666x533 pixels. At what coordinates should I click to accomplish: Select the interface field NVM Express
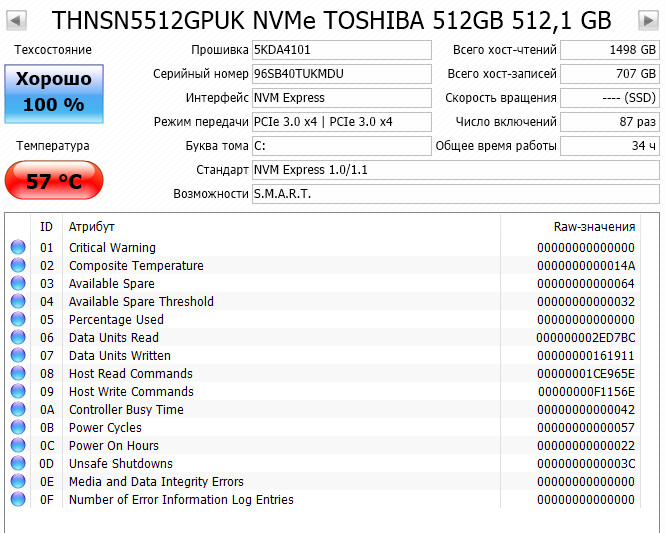click(341, 98)
